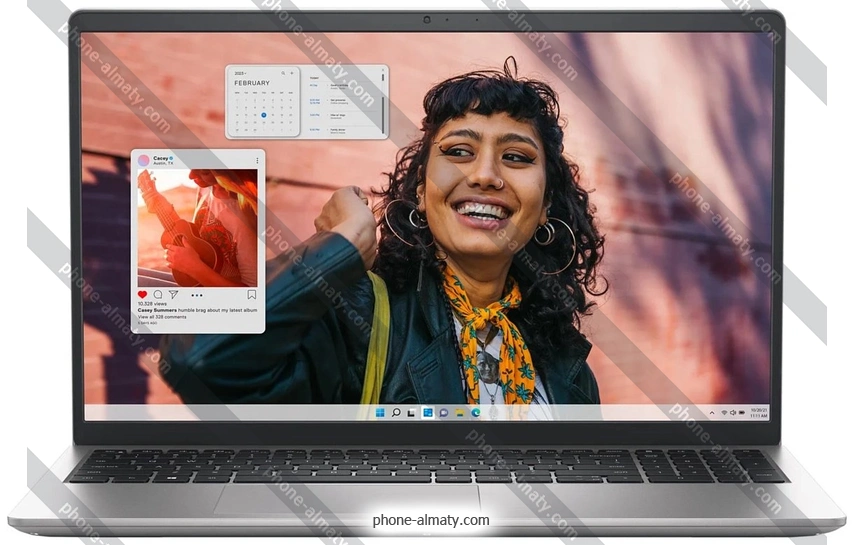Viewport: 854px width, 545px height.
Task: Click the carousel dots under the photo
Action: click(197, 295)
